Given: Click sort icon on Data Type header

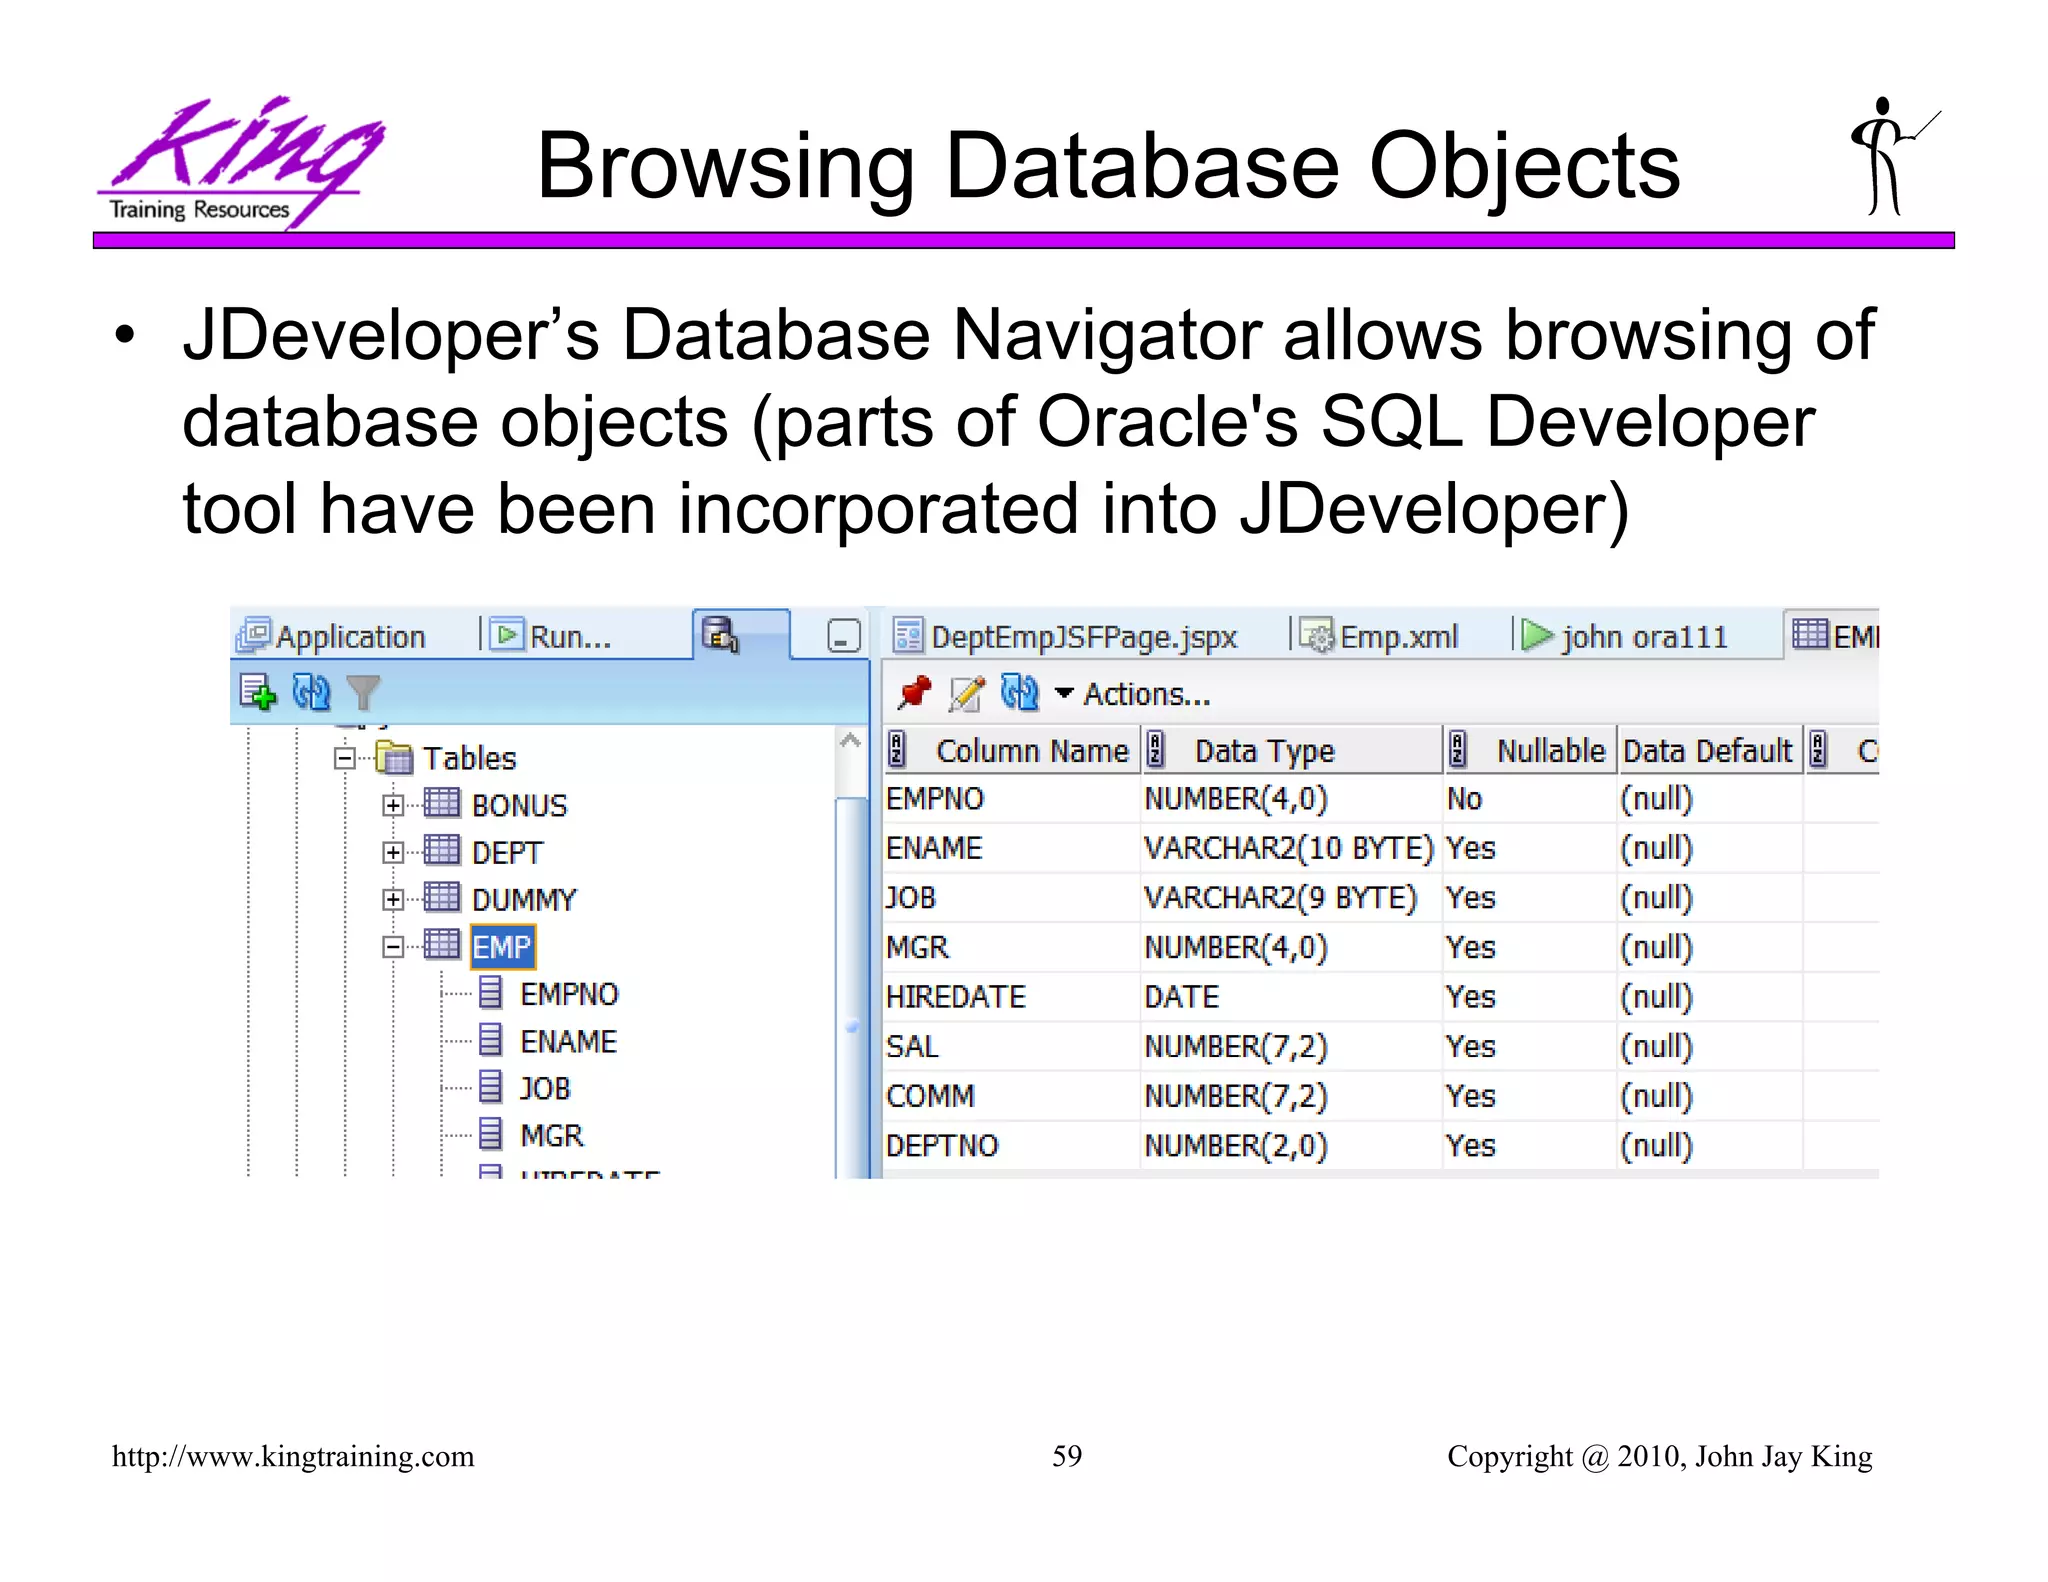Looking at the screenshot, I should (x=1156, y=750).
